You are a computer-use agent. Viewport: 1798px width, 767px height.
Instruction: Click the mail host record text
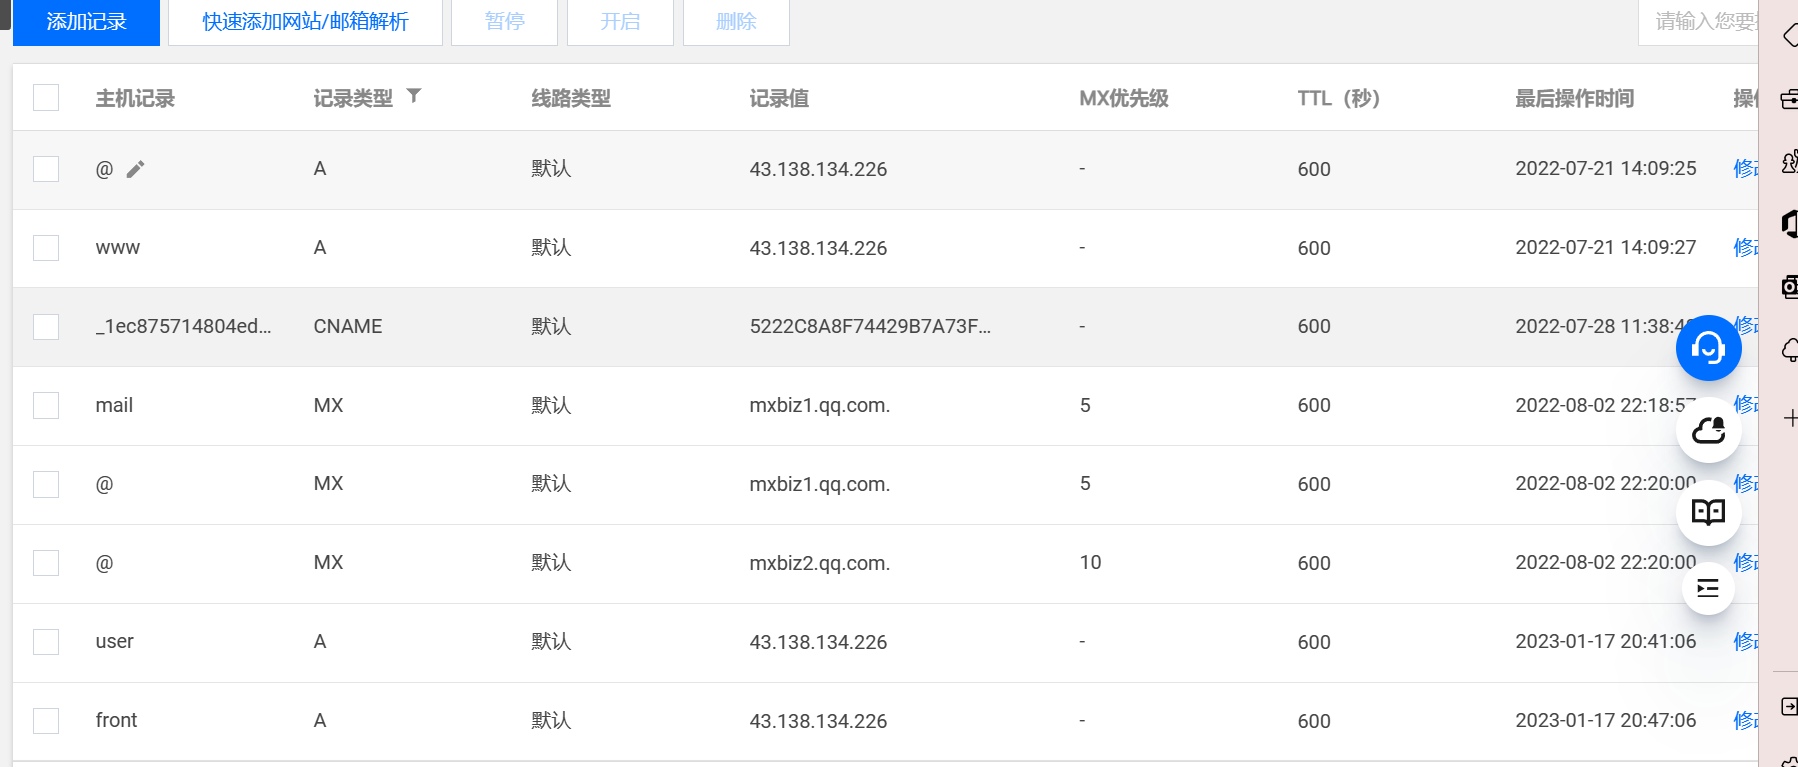coord(114,405)
